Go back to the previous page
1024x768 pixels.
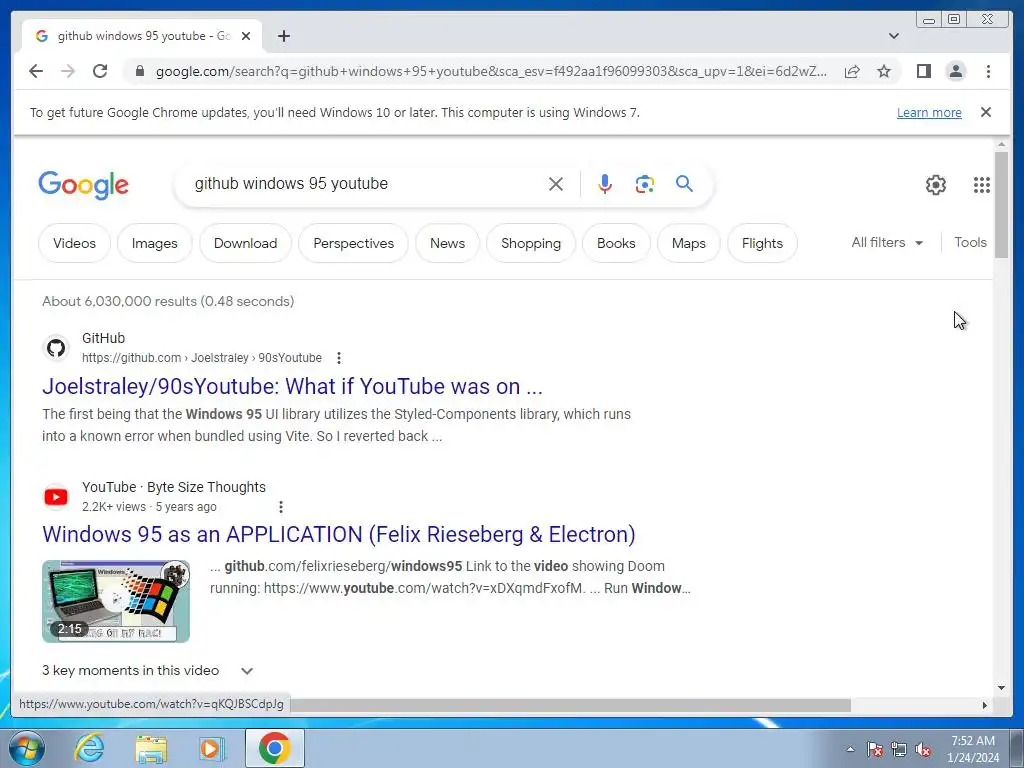36,71
